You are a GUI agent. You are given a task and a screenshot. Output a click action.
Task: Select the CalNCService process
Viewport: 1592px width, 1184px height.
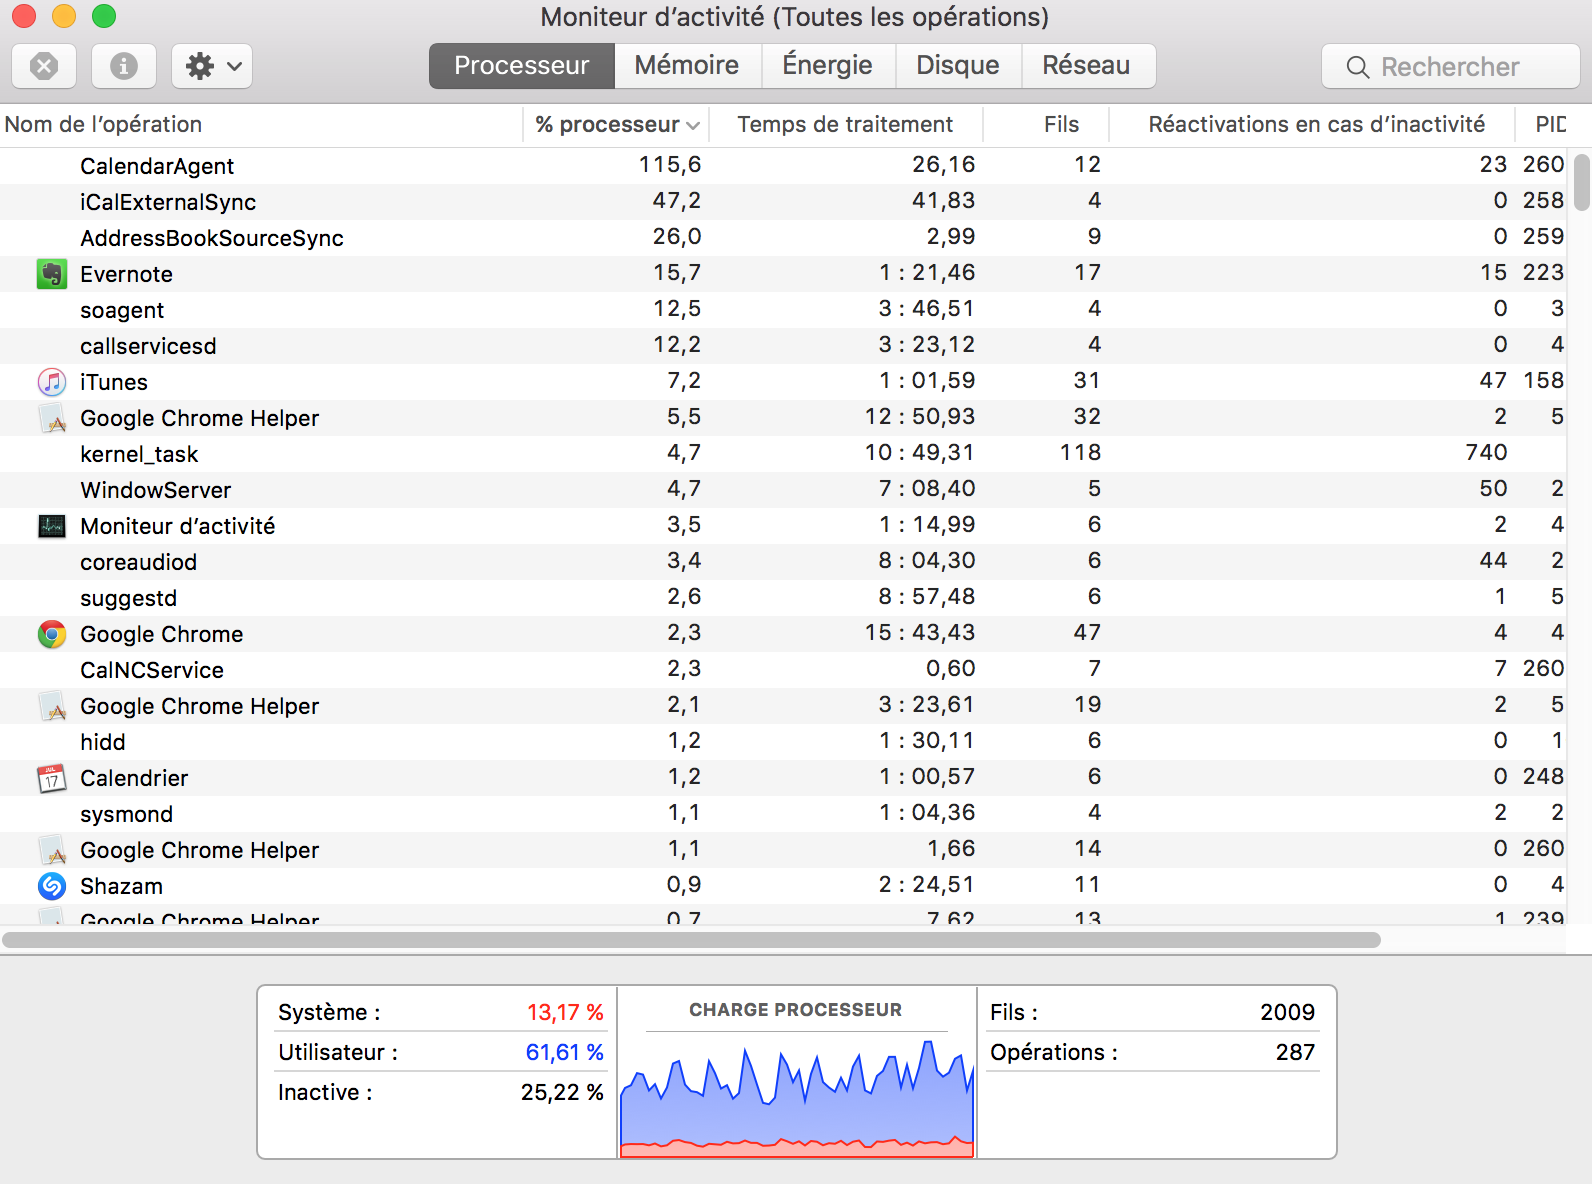pyautogui.click(x=152, y=670)
